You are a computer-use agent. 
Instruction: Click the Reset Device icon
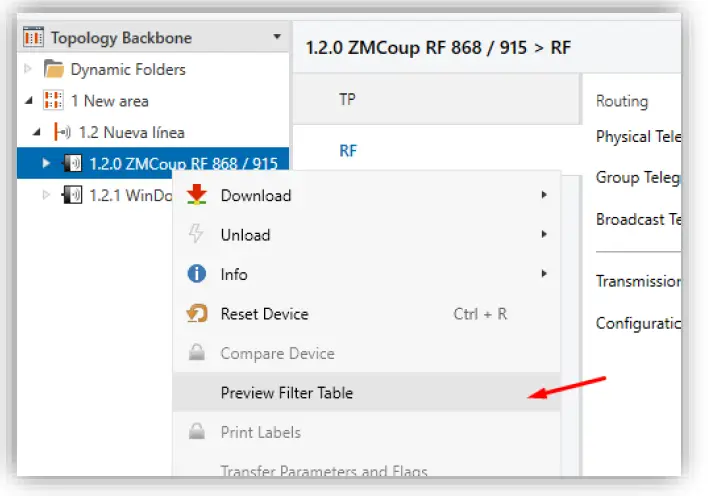coord(197,314)
